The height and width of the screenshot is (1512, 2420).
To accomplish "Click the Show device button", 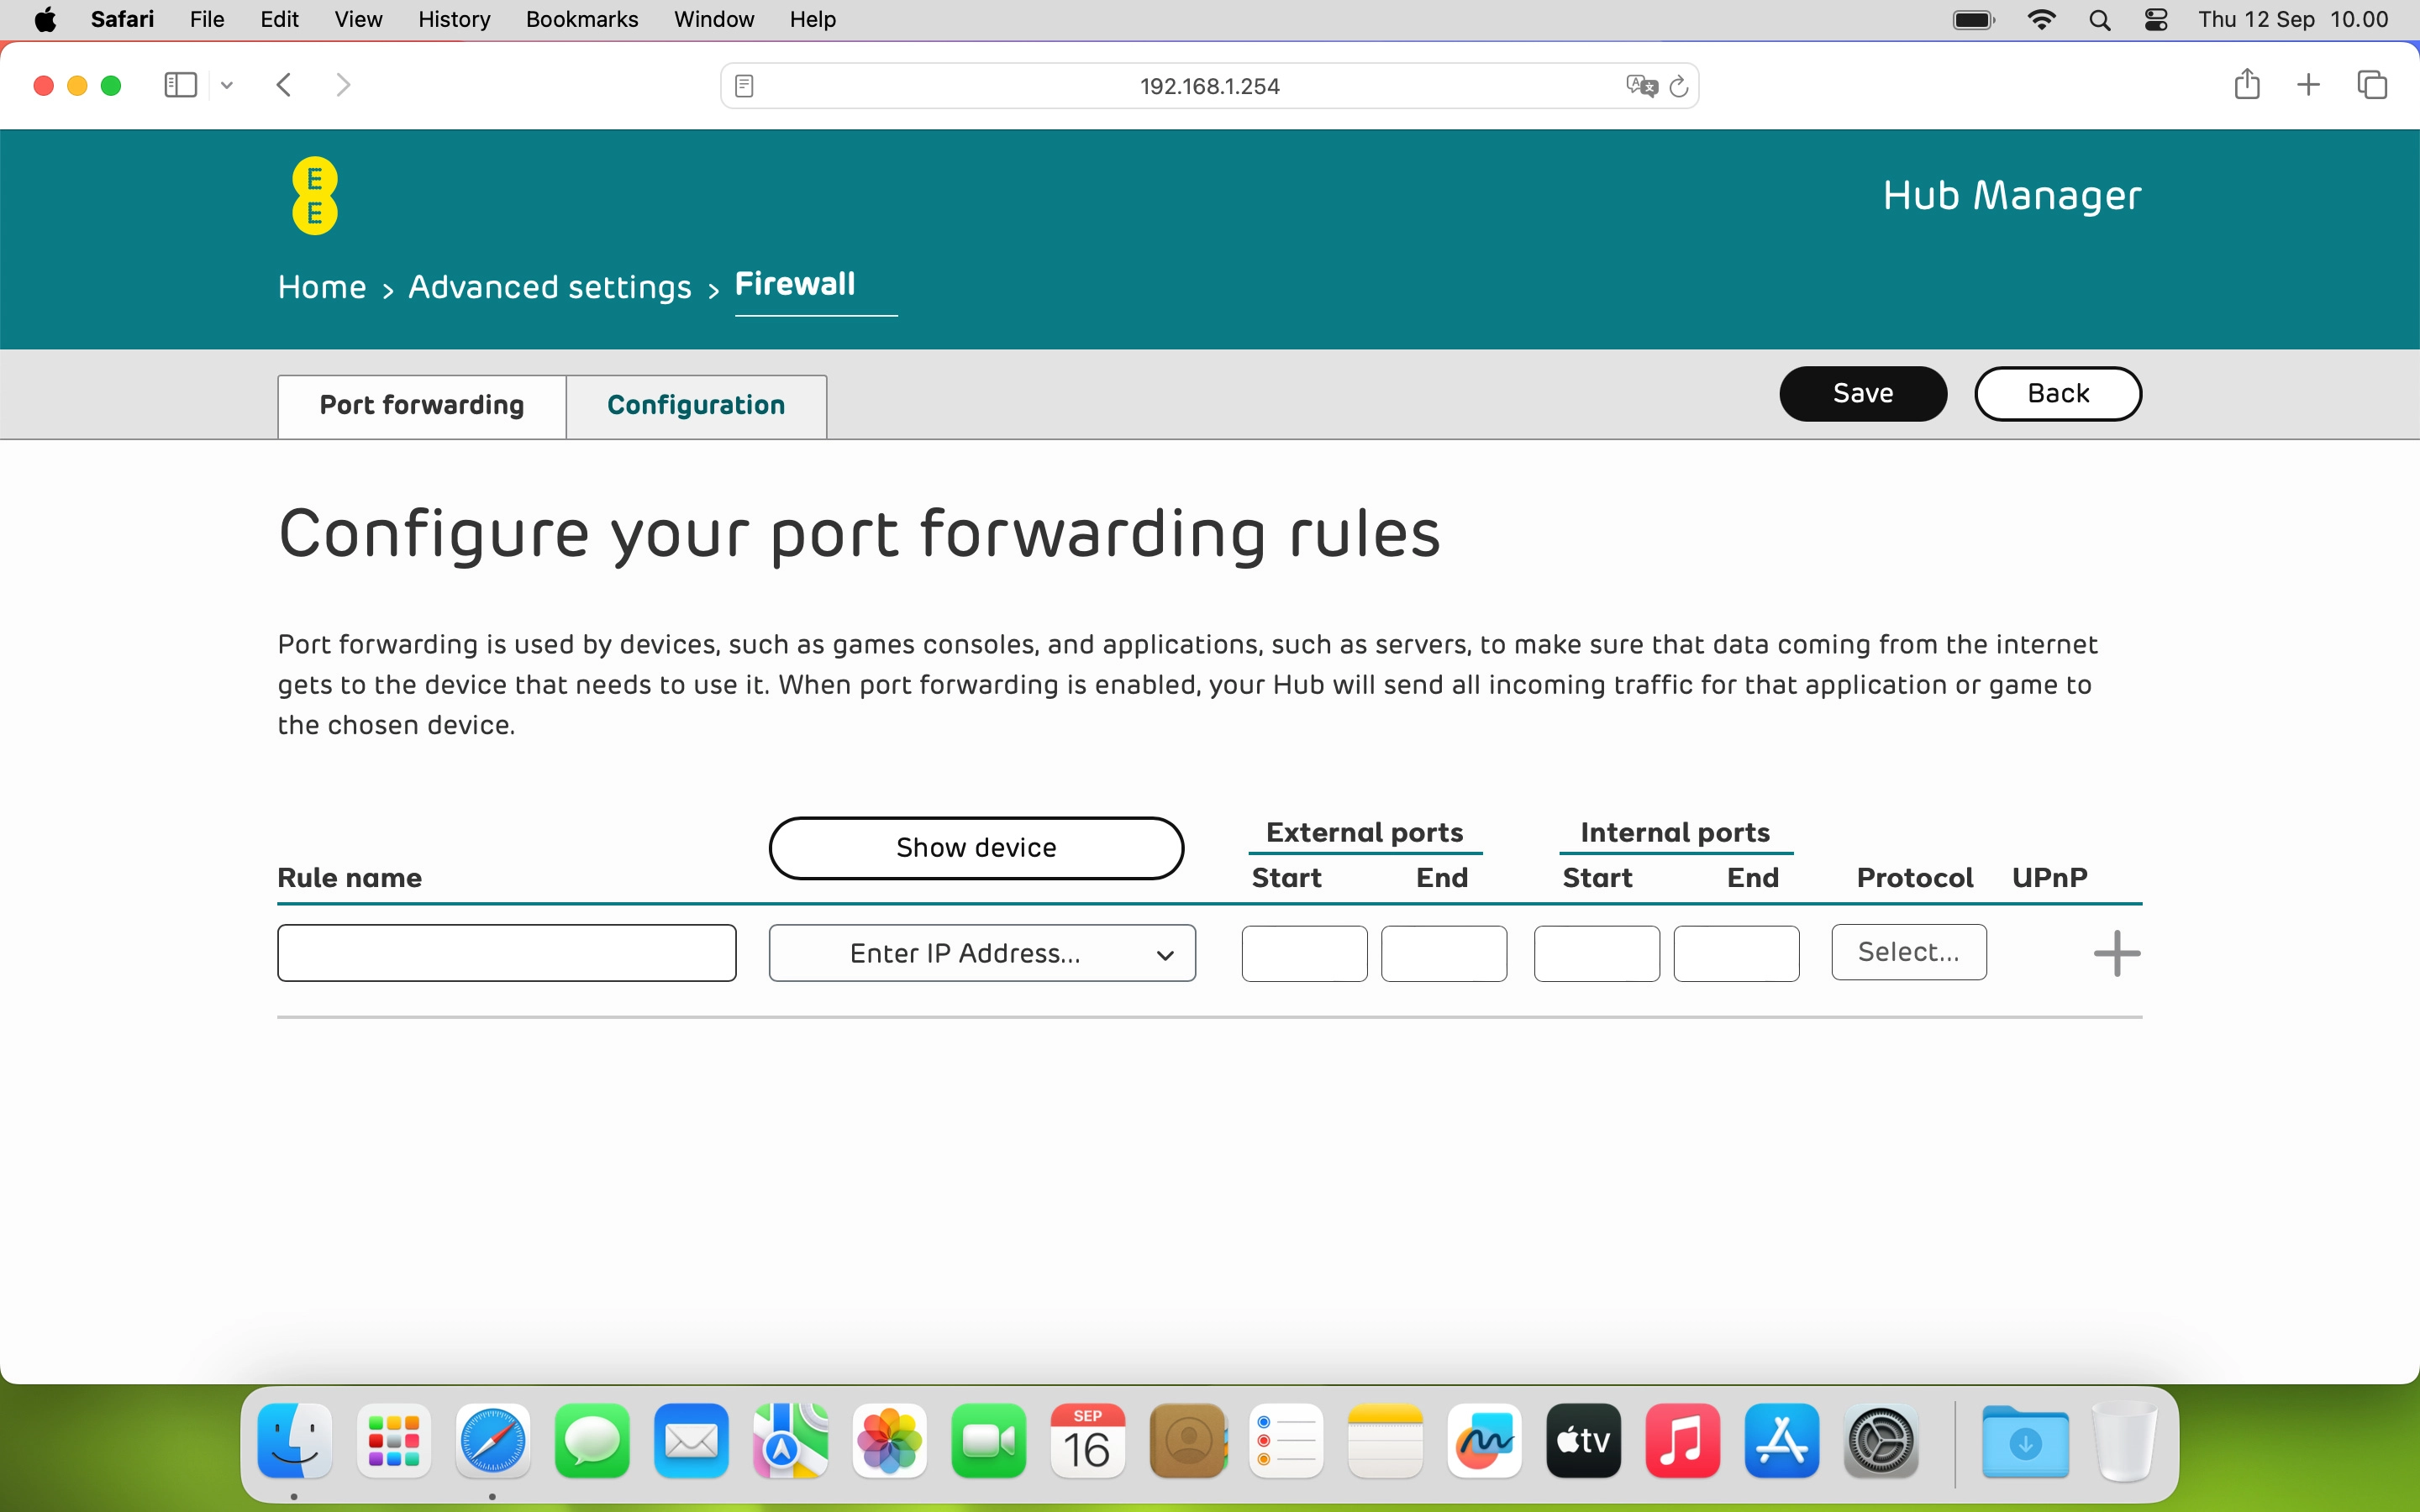I will (x=976, y=848).
